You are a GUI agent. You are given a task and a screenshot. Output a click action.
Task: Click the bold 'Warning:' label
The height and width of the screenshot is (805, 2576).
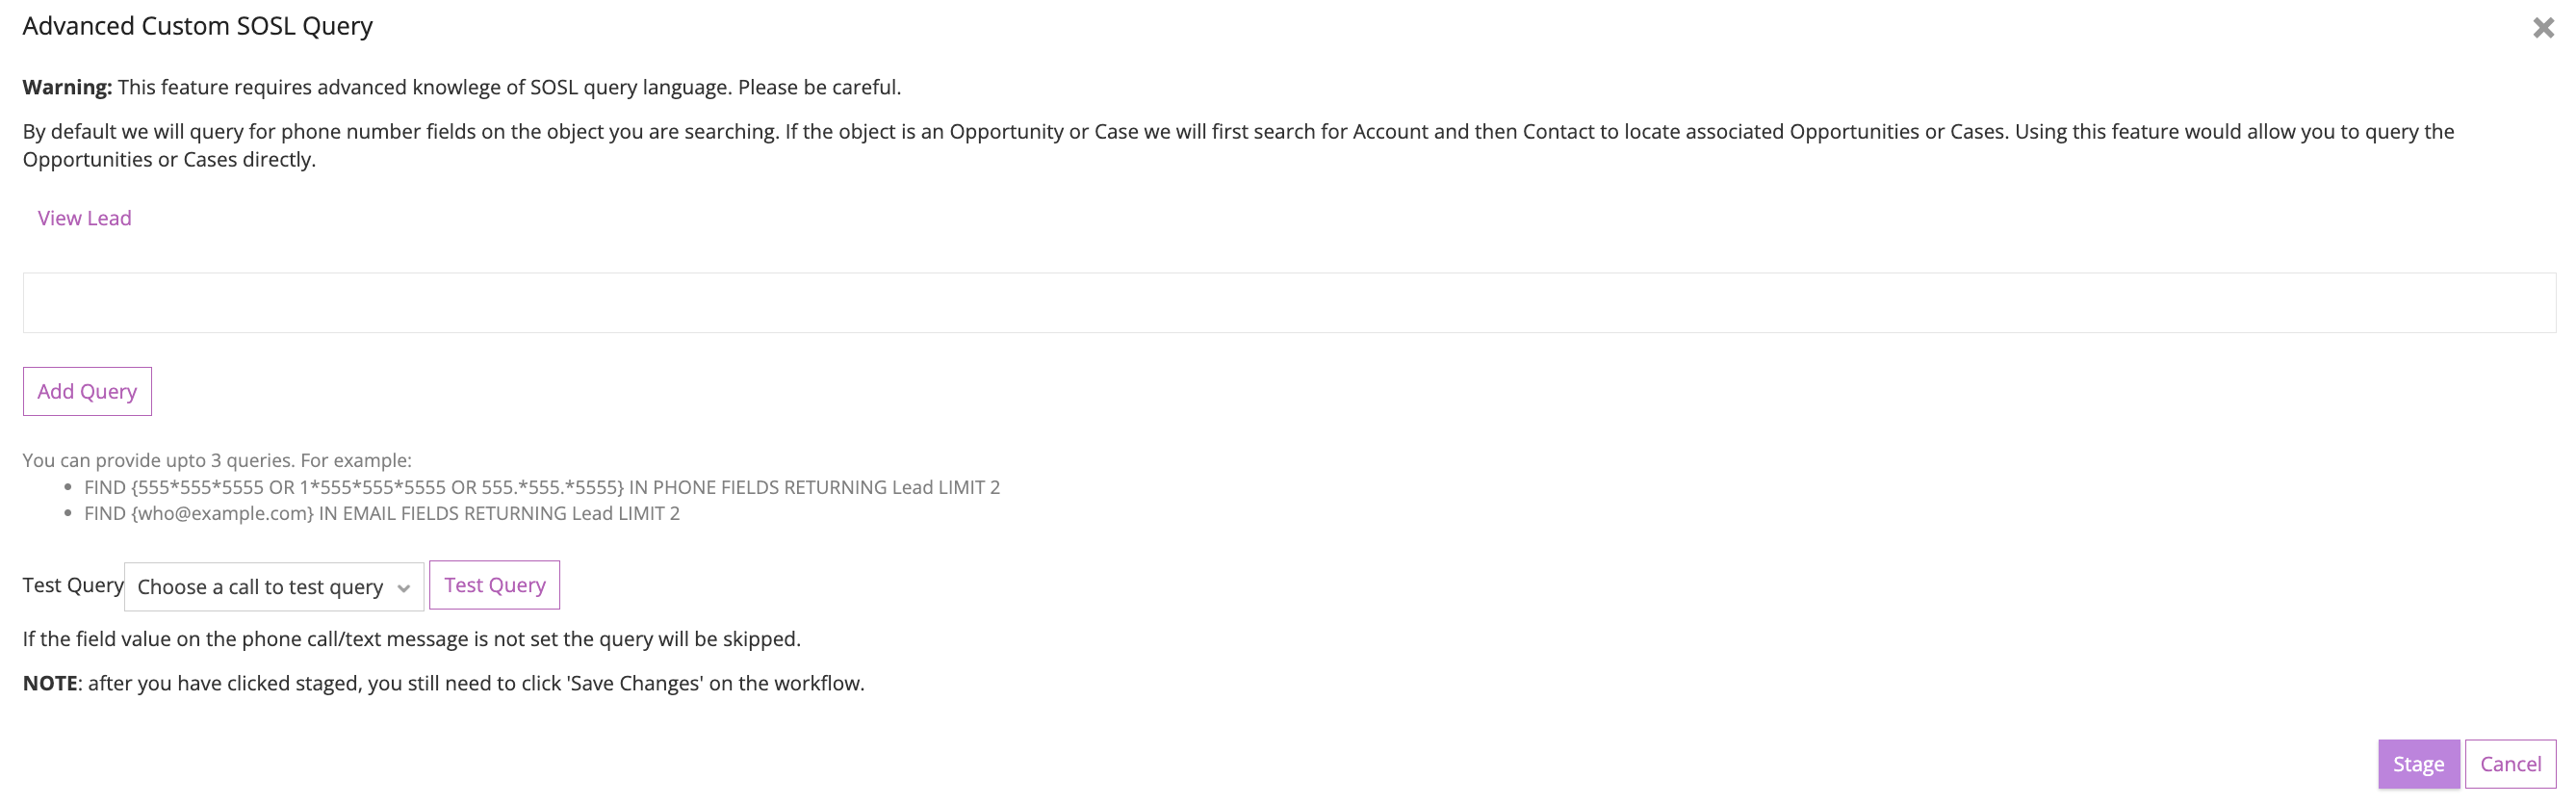pyautogui.click(x=67, y=87)
